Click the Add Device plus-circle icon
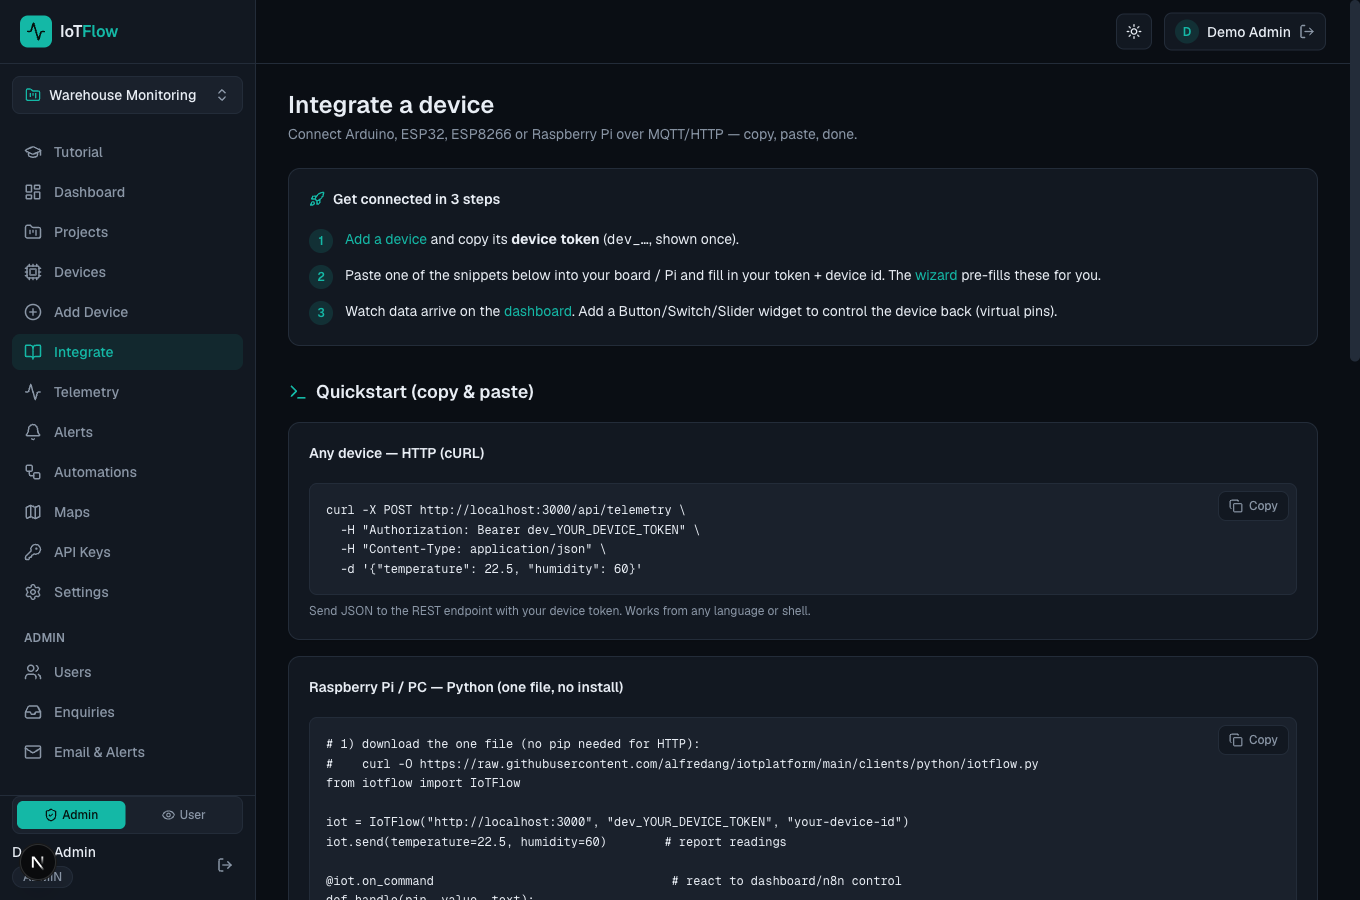Screen dimensions: 1360x900 (x=33, y=312)
